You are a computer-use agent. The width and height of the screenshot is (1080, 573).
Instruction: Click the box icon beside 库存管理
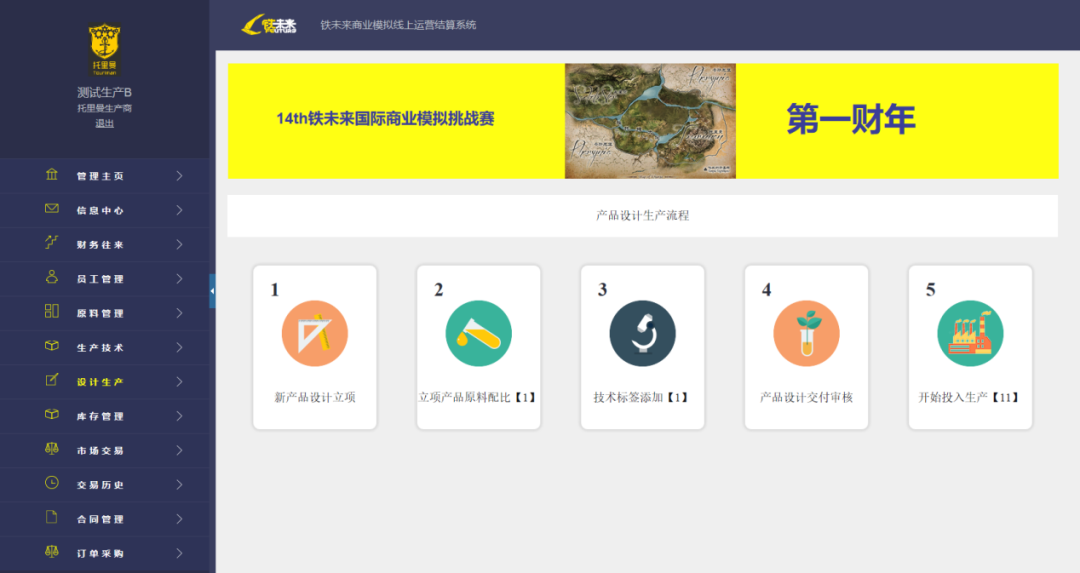tap(52, 415)
